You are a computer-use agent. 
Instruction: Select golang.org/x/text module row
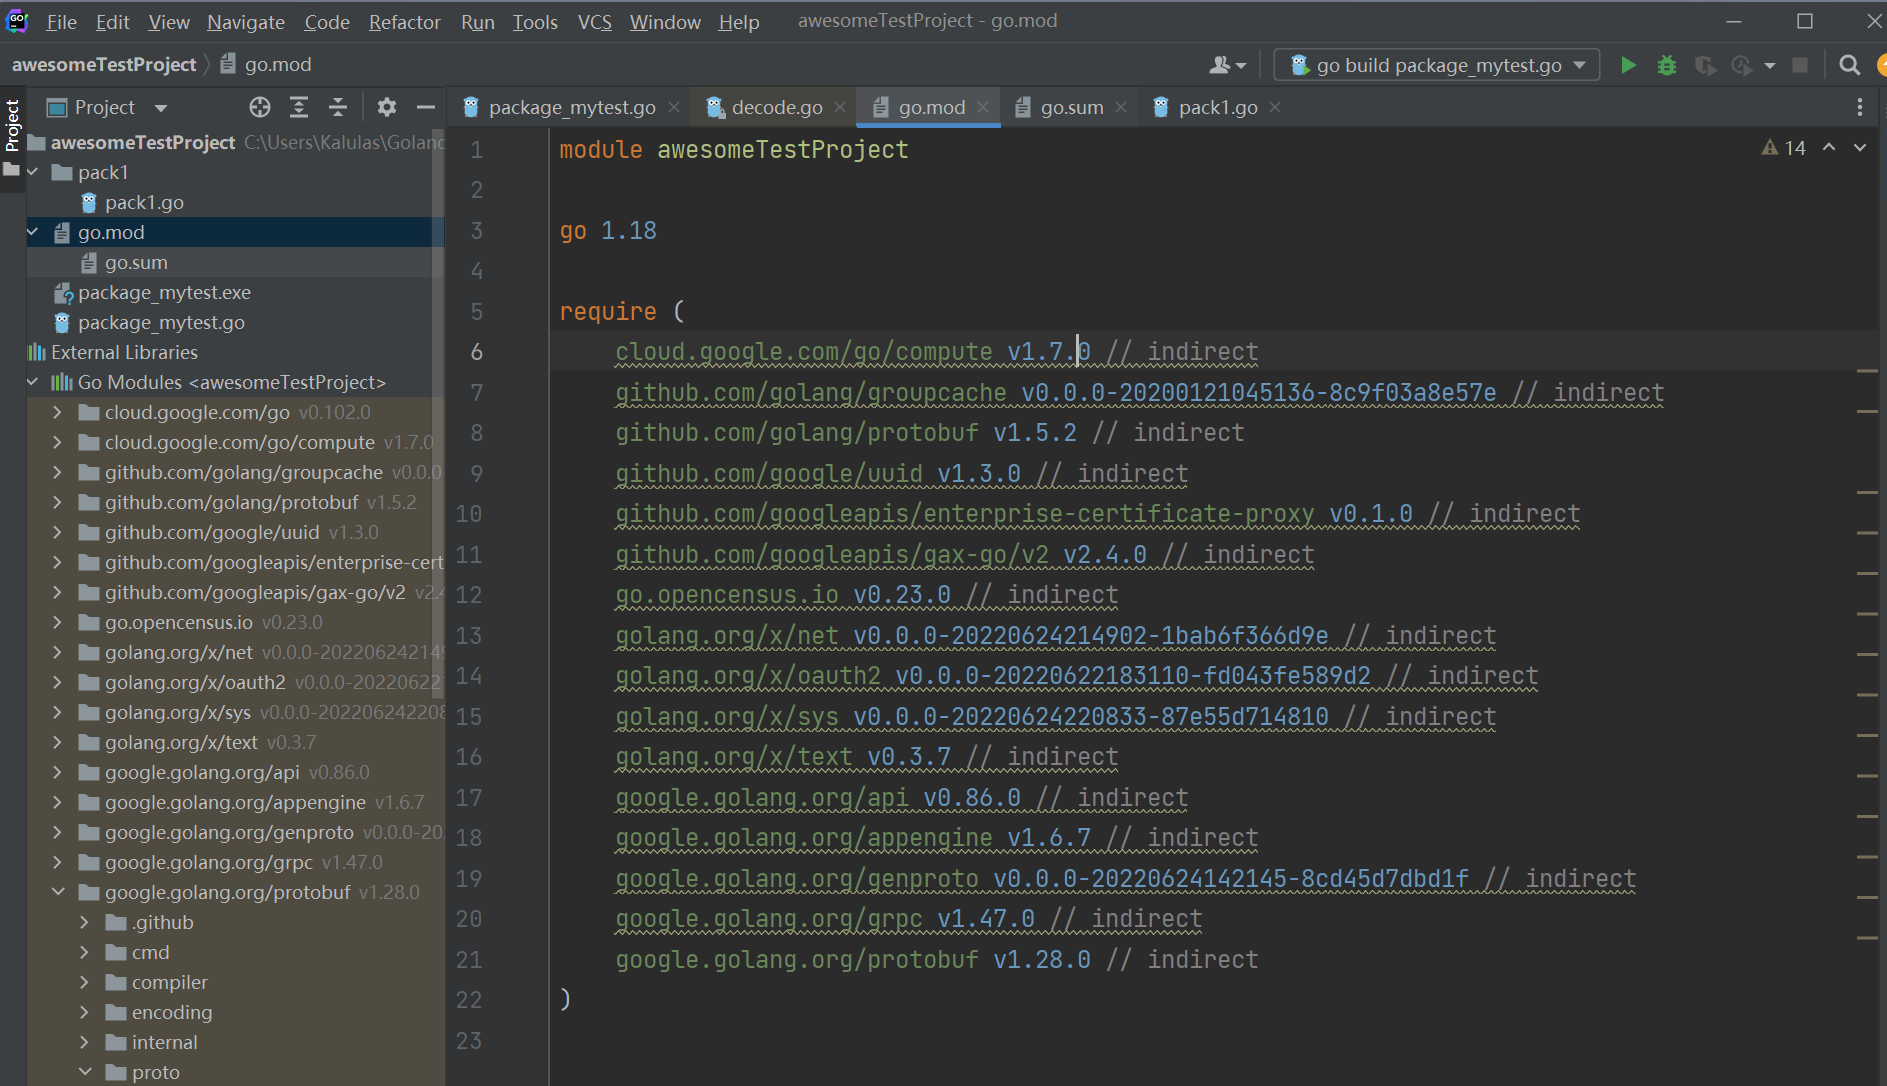point(234,742)
